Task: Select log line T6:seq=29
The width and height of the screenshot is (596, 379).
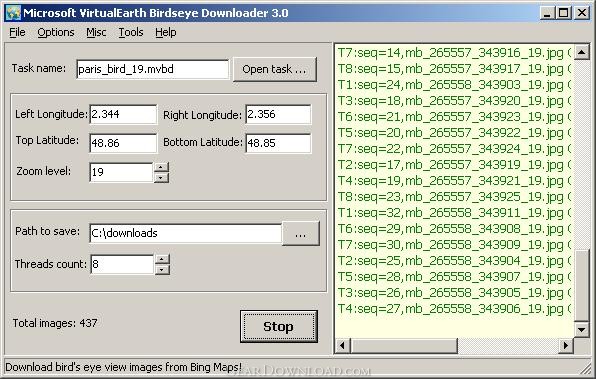Action: 454,228
